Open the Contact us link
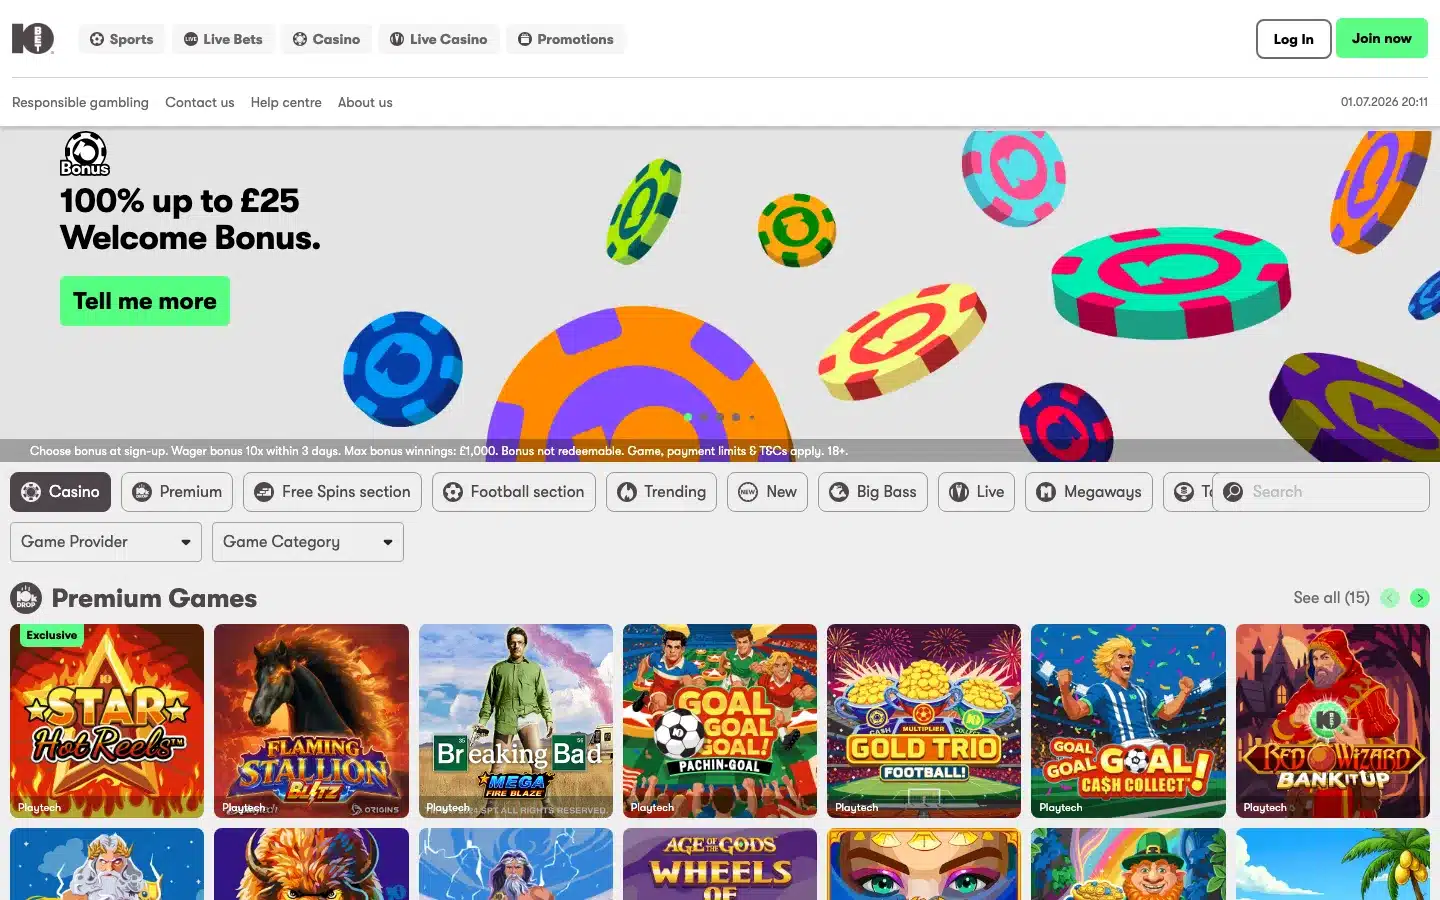 200,102
